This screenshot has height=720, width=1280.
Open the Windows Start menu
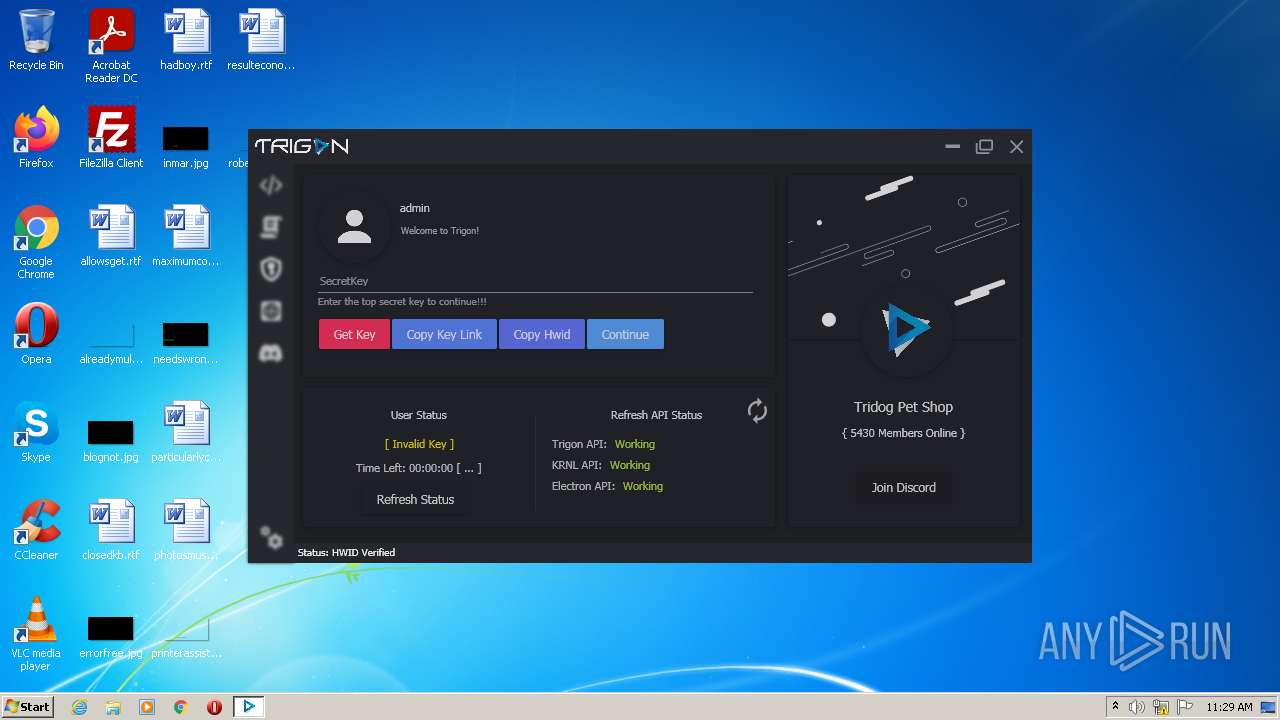pos(27,706)
